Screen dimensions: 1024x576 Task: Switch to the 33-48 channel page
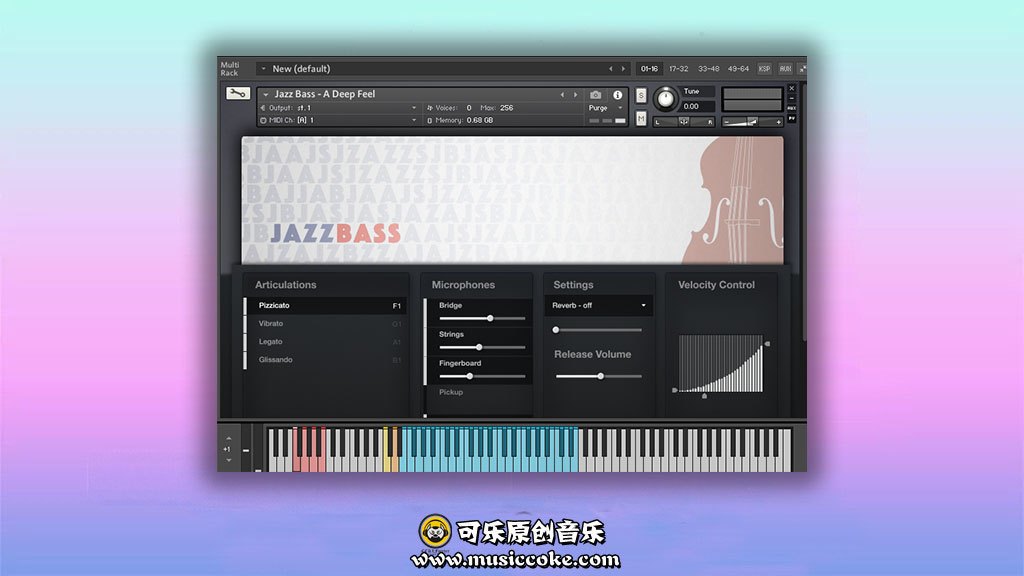click(709, 69)
